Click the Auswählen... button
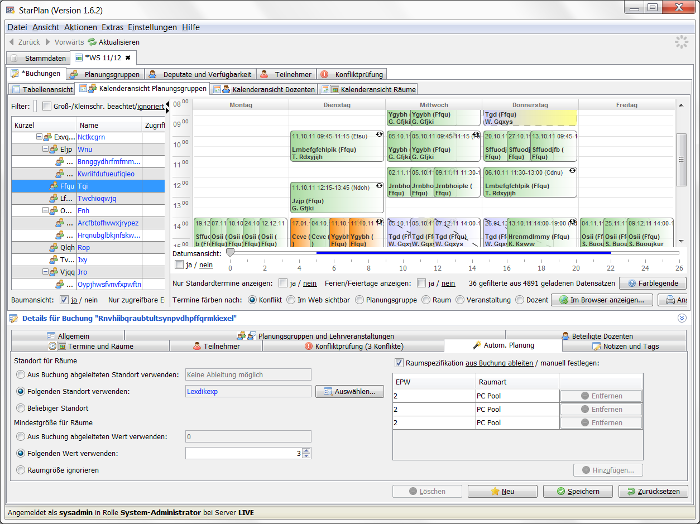Screen dimensions: 700x524 pos(350,391)
